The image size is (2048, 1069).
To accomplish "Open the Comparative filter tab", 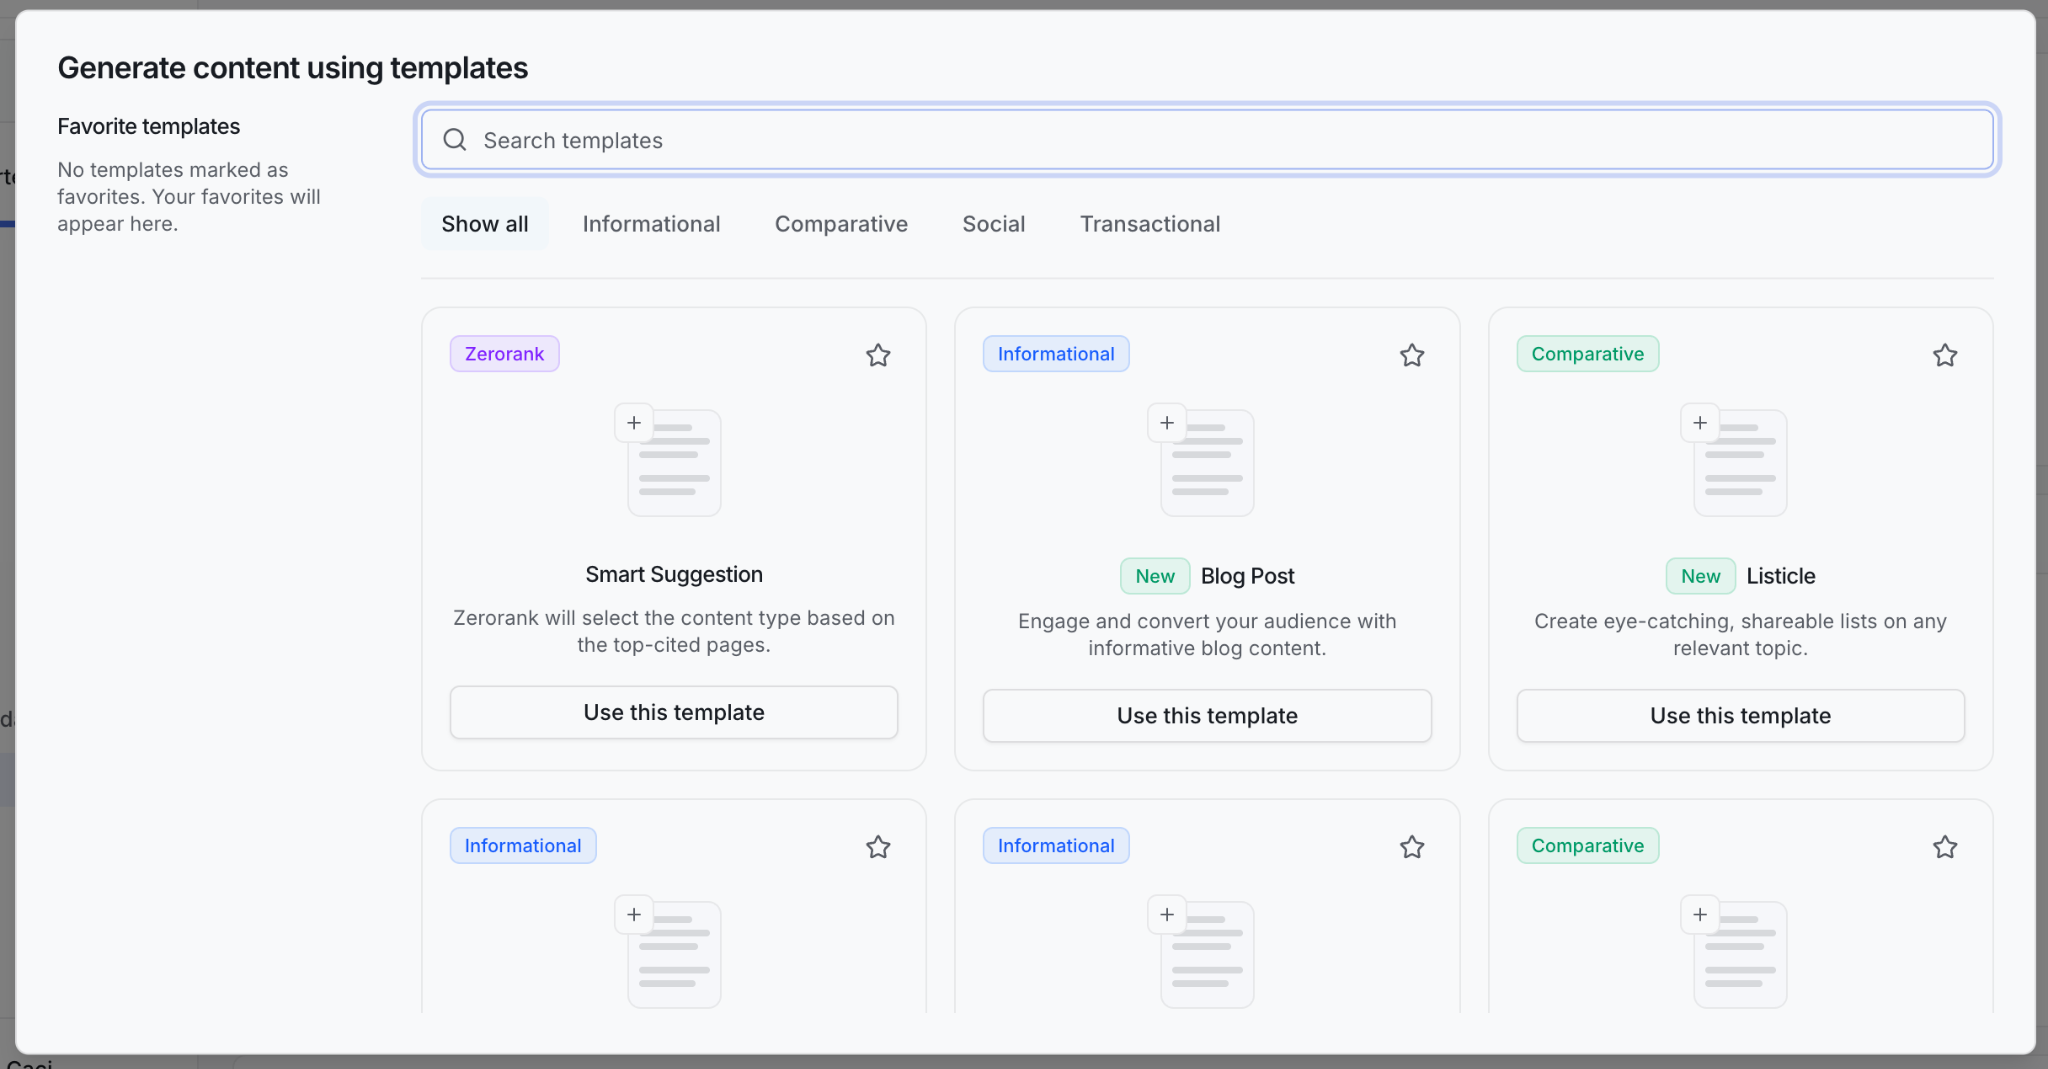I will point(841,224).
